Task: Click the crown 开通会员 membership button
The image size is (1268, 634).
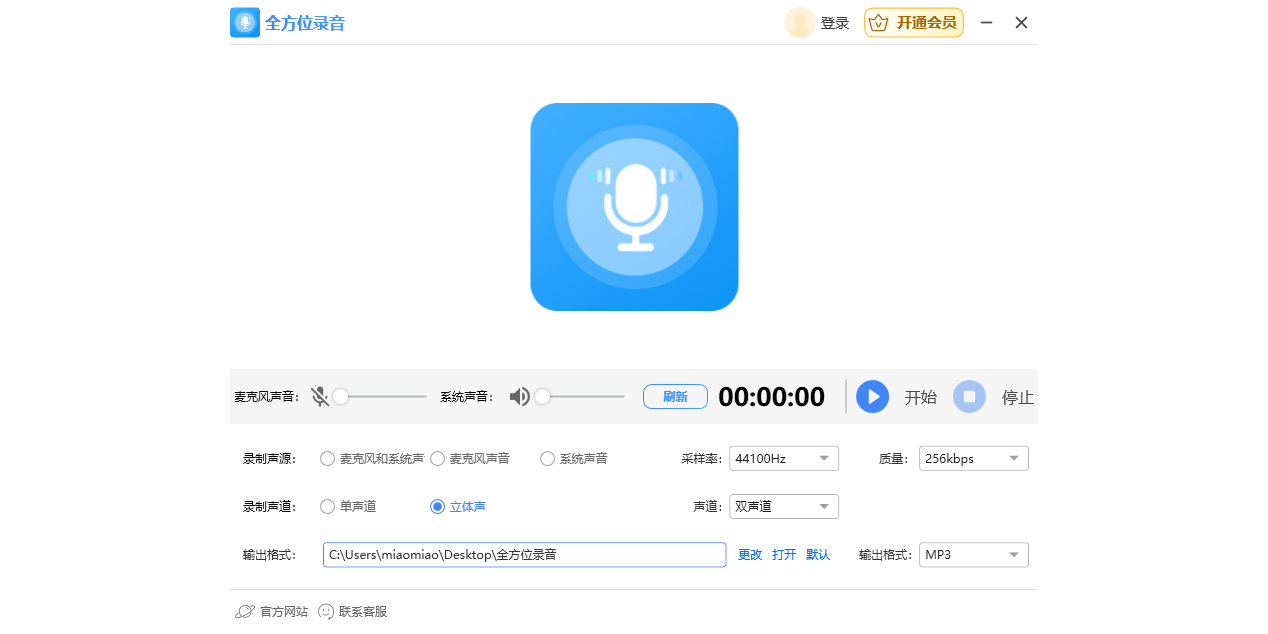Action: pyautogui.click(x=913, y=23)
